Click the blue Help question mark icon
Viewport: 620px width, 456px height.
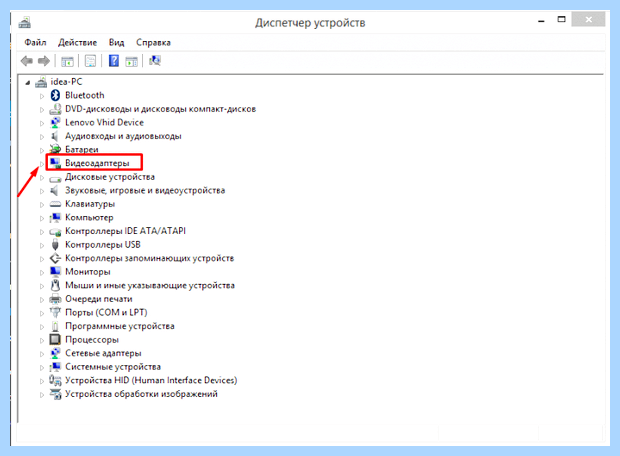pyautogui.click(x=114, y=61)
